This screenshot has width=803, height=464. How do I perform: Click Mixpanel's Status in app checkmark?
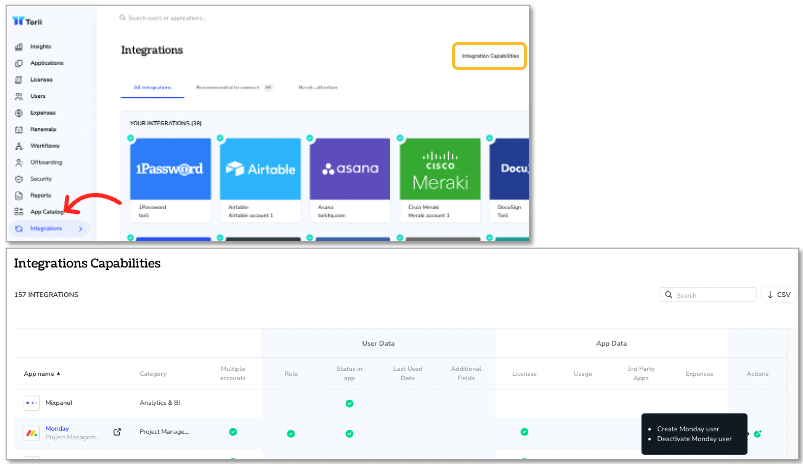[349, 404]
